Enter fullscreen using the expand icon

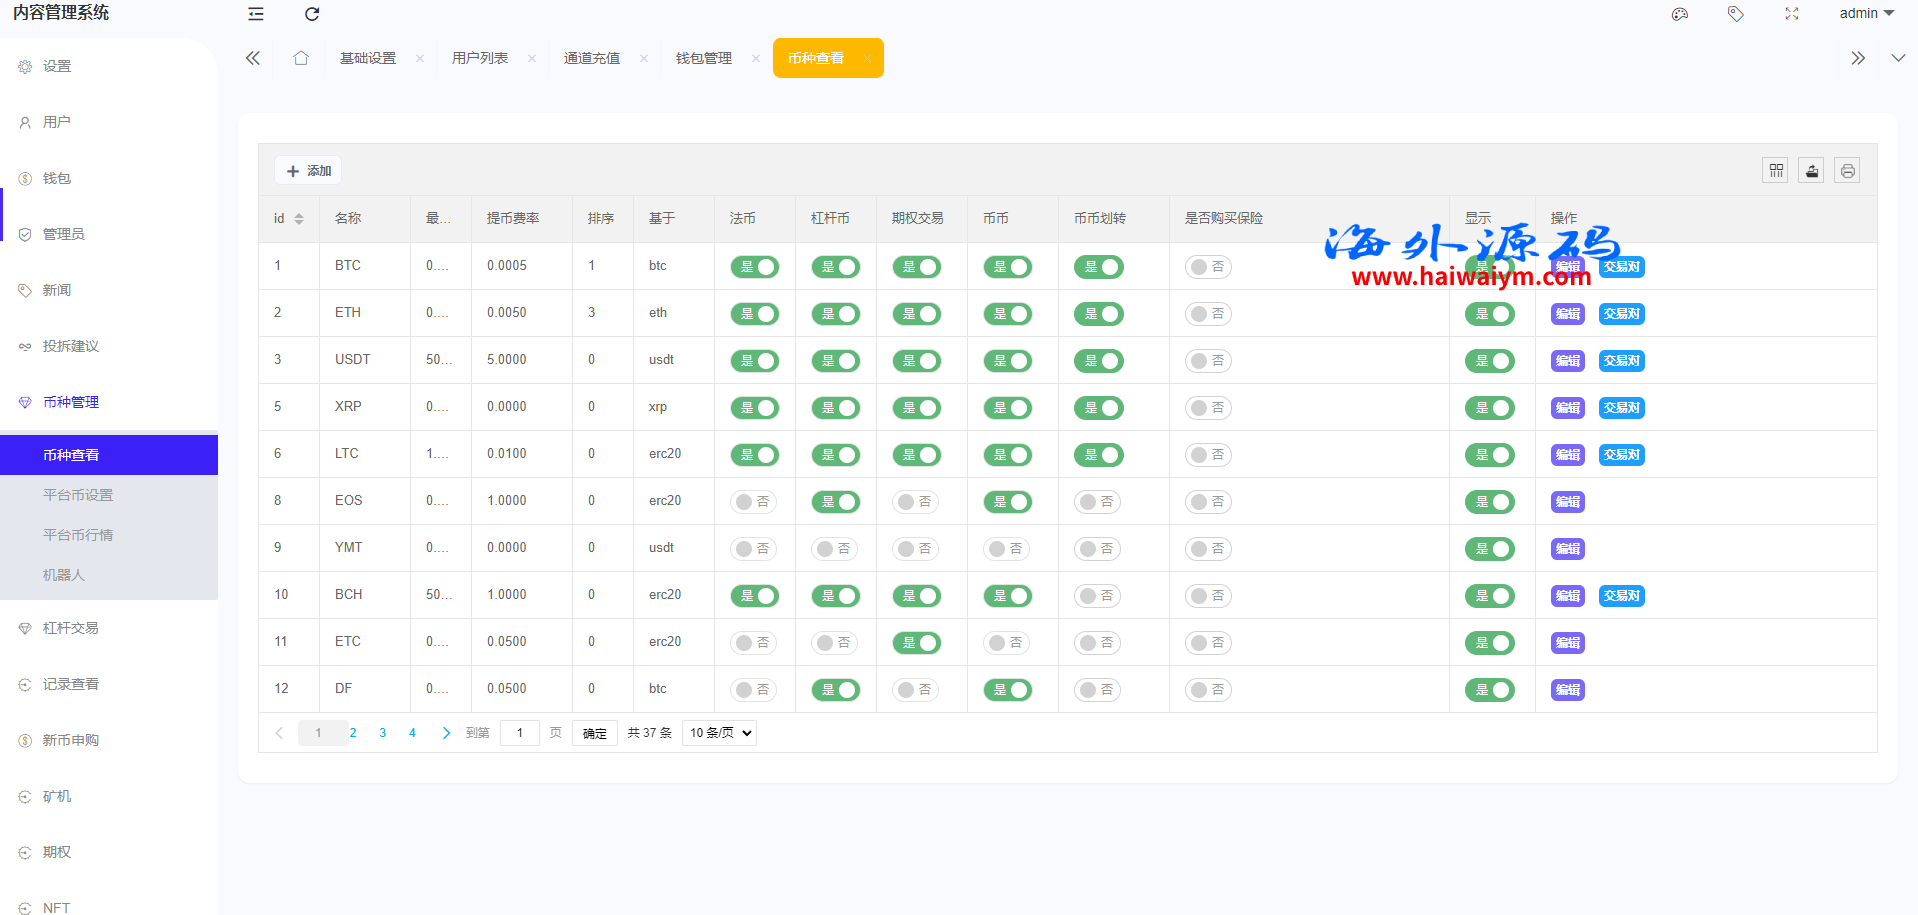(1792, 14)
